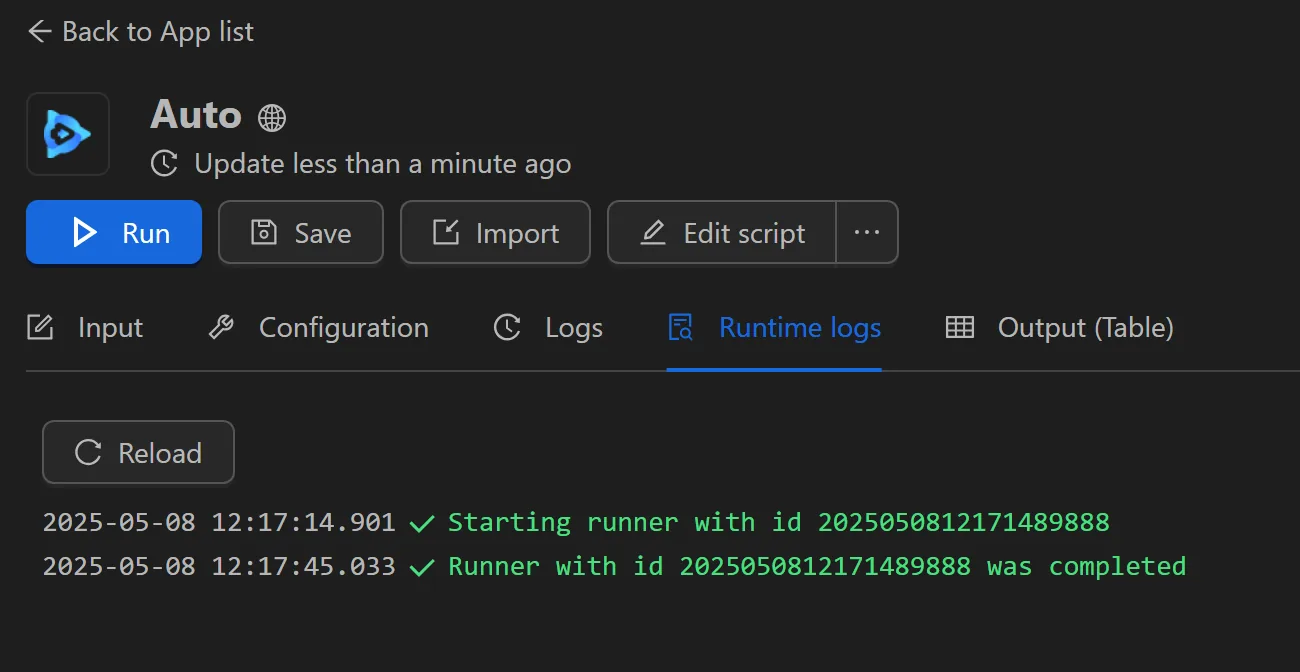Select the Logs tab
1300x672 pixels.
click(x=549, y=328)
